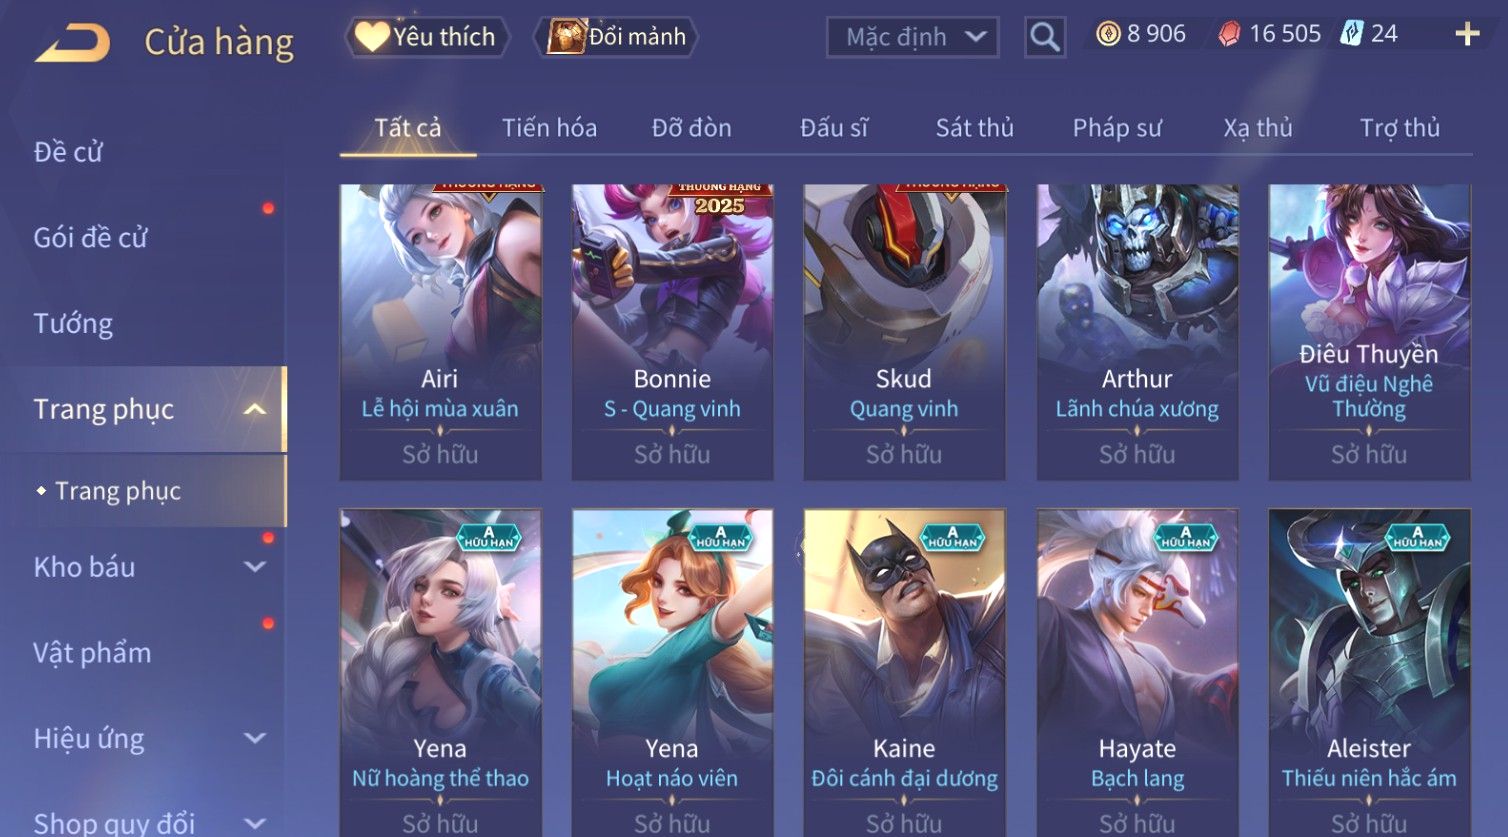Screen dimensions: 1508x837
Task: Go to Tướng in the sidebar
Action: pos(73,324)
